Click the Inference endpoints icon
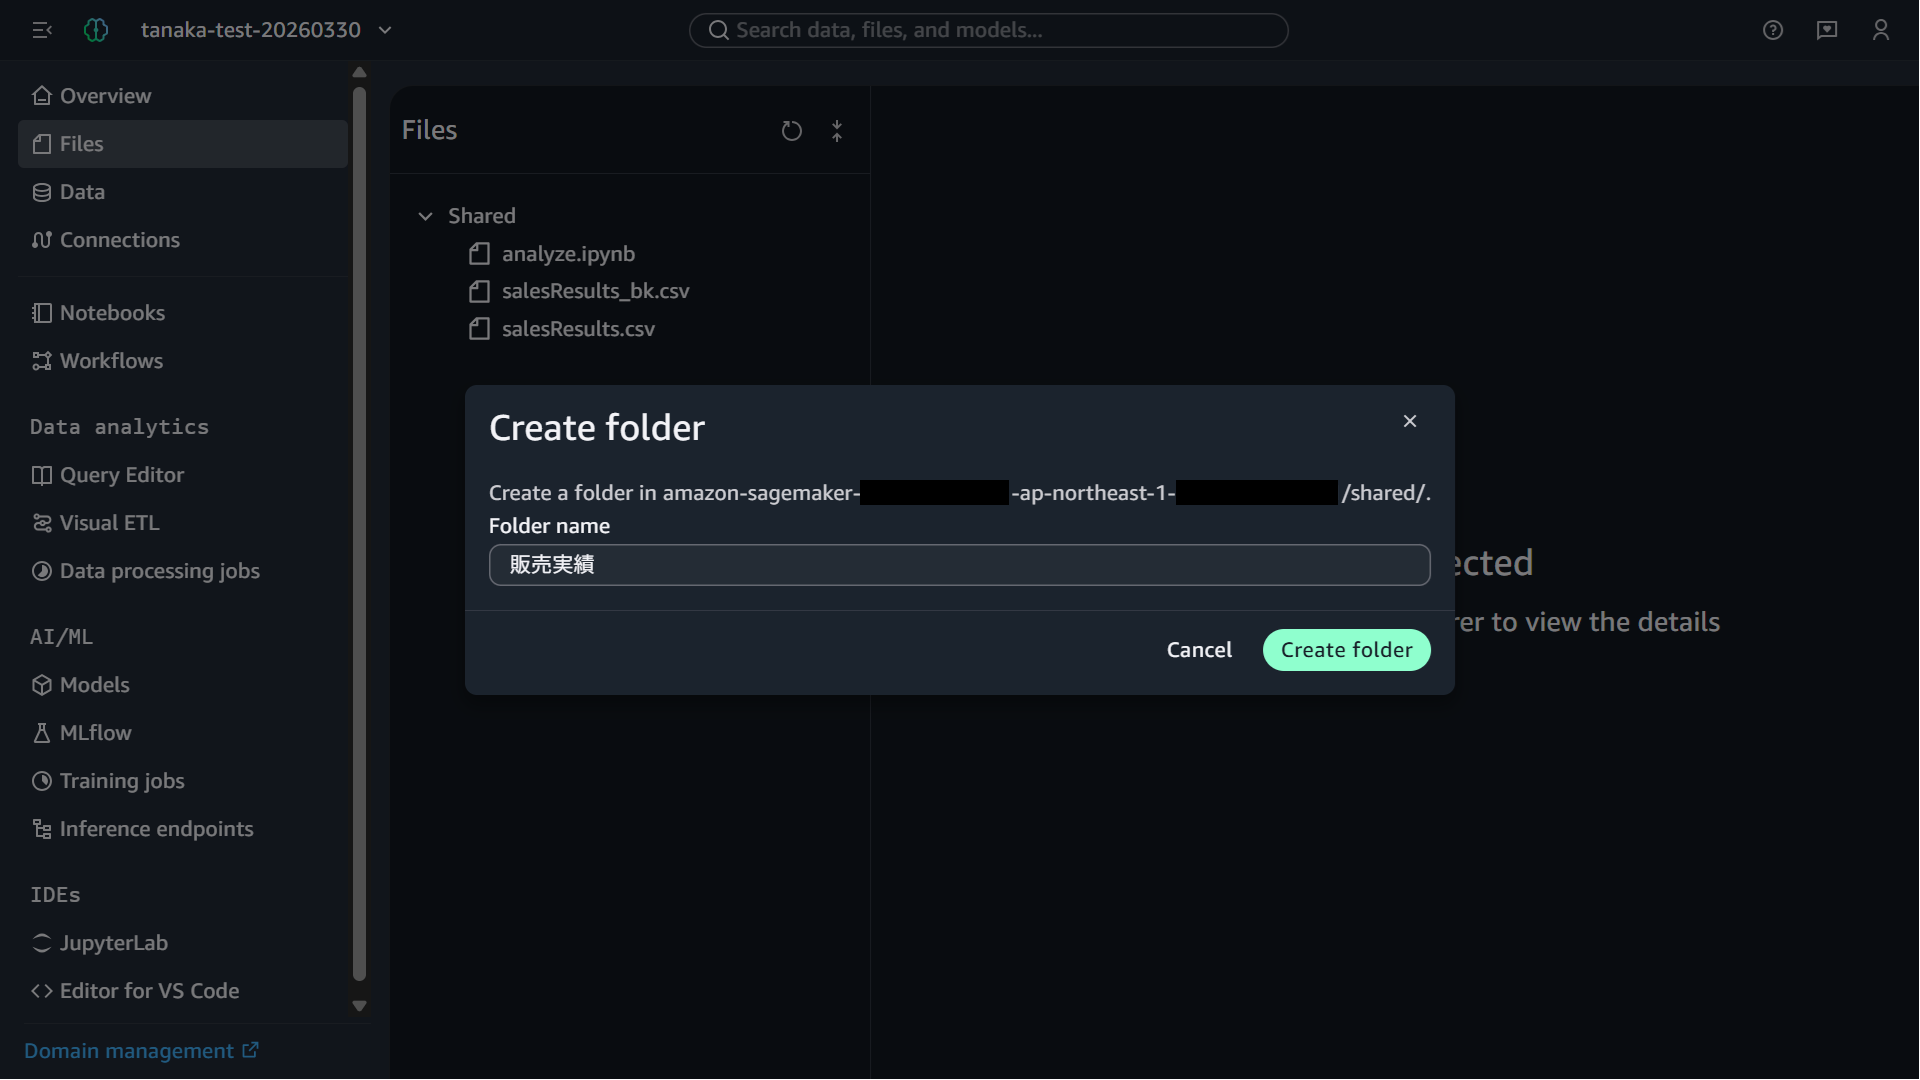 41,829
